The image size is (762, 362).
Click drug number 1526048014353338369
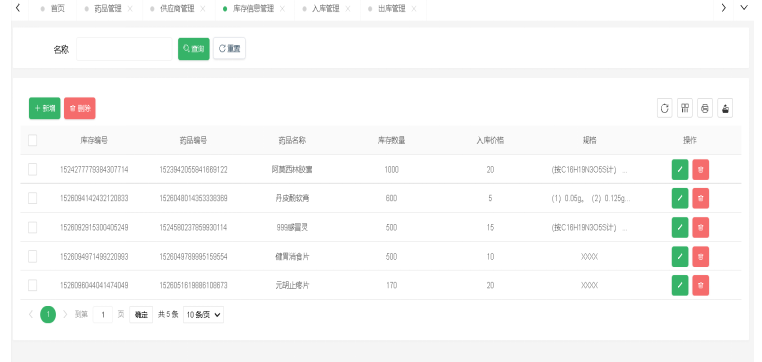193,198
